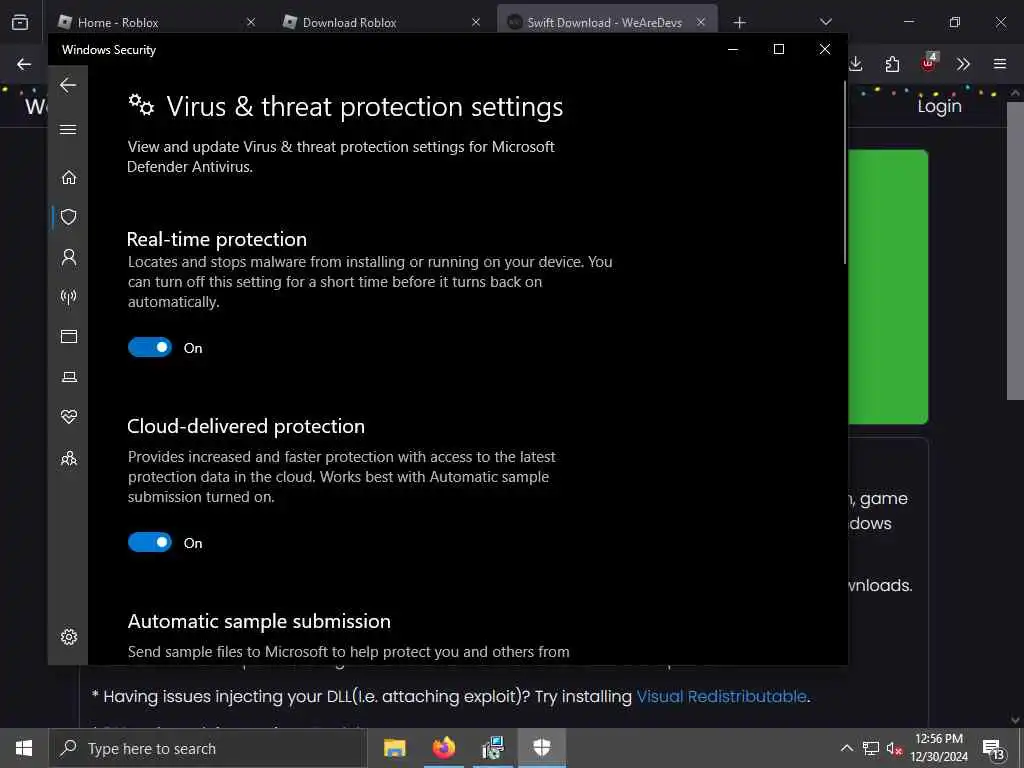Click the browser page scrollbar thumb
Screen dimensions: 1024x768
[1015, 250]
